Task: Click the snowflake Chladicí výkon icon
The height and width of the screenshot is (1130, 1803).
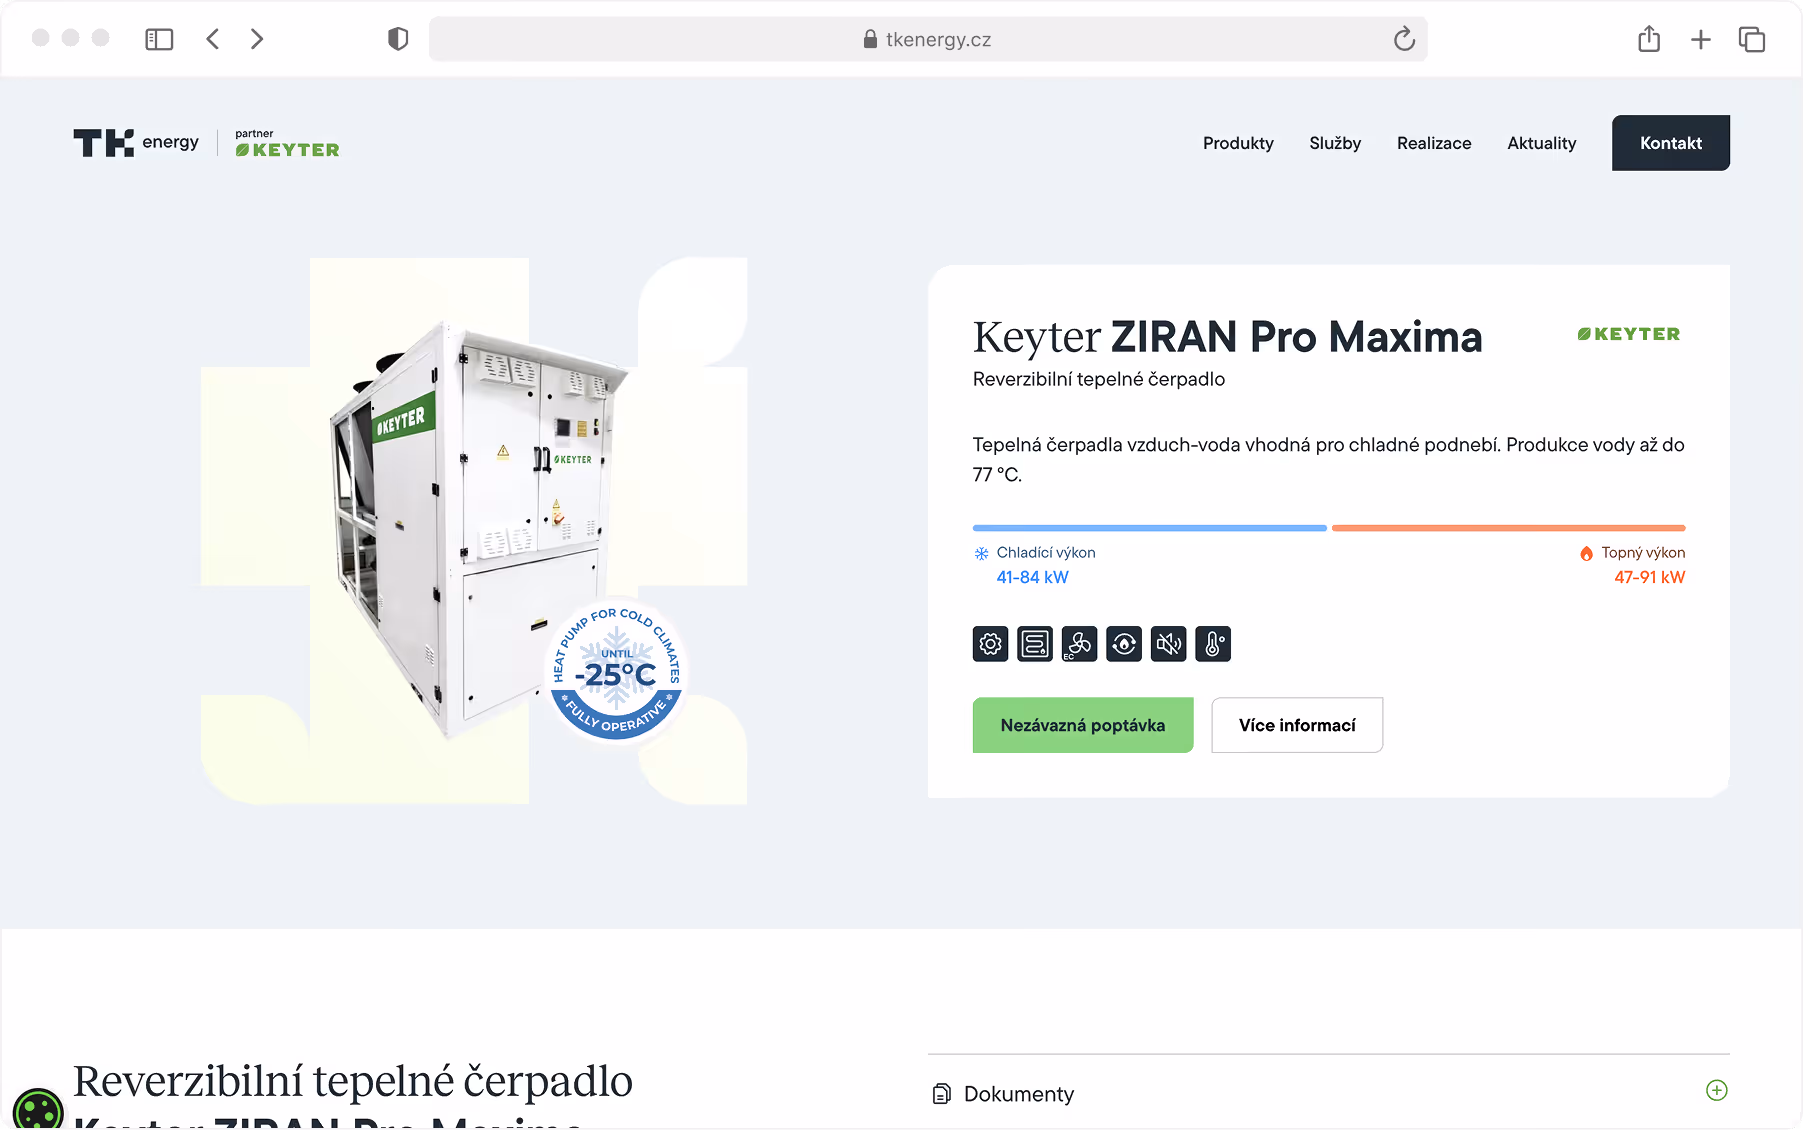Action: 982,553
